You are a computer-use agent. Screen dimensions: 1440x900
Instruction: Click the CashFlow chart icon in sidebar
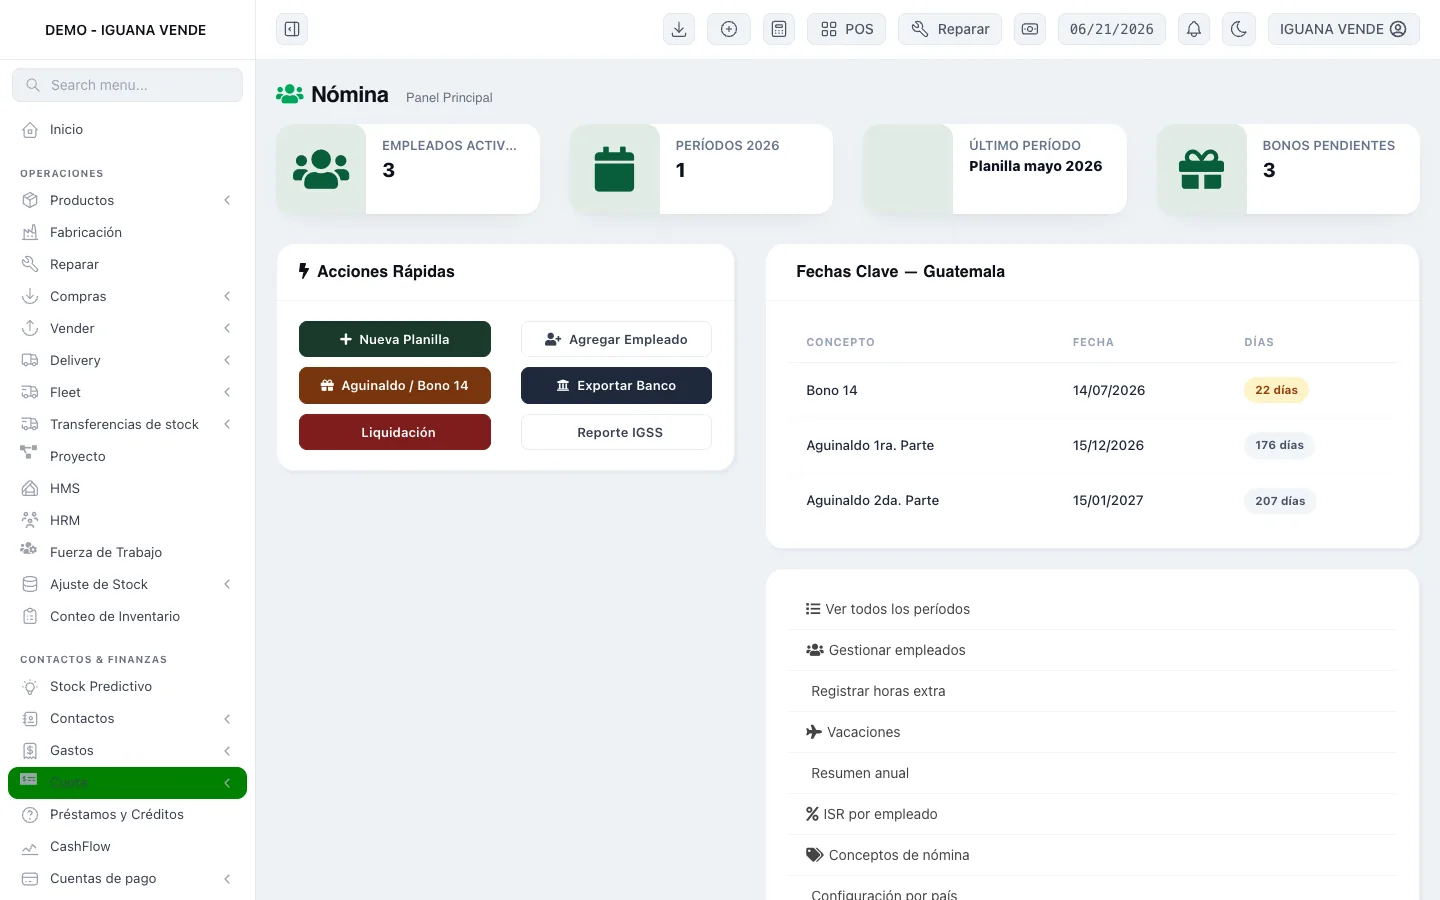coord(30,846)
